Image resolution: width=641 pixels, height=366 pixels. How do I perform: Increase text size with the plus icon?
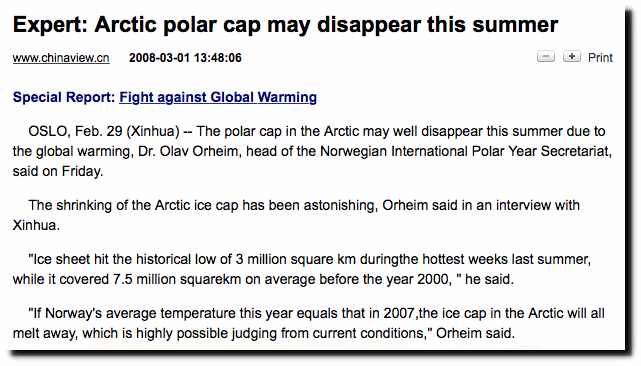(x=572, y=56)
